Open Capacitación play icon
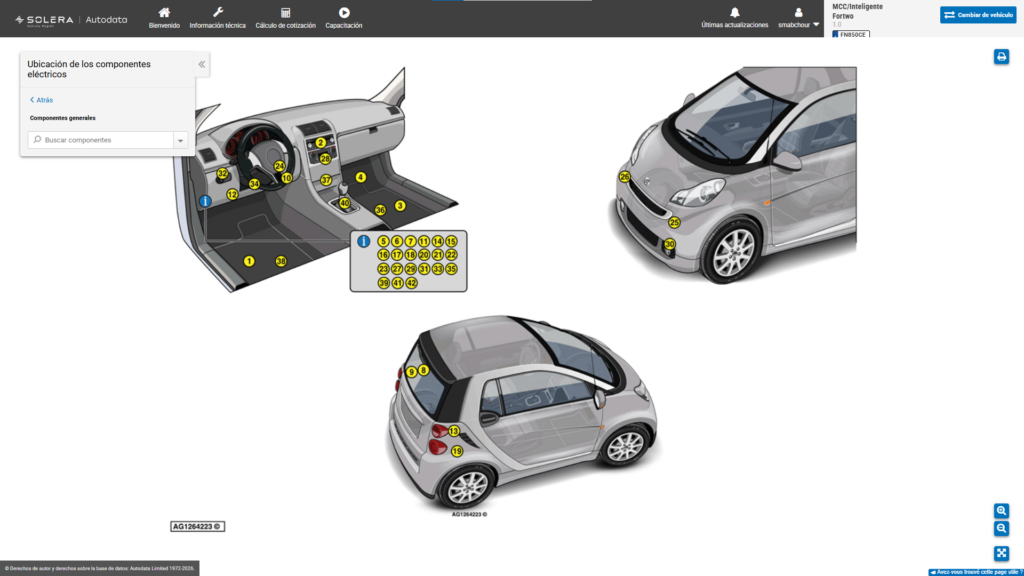The width and height of the screenshot is (1024, 576). point(344,18)
